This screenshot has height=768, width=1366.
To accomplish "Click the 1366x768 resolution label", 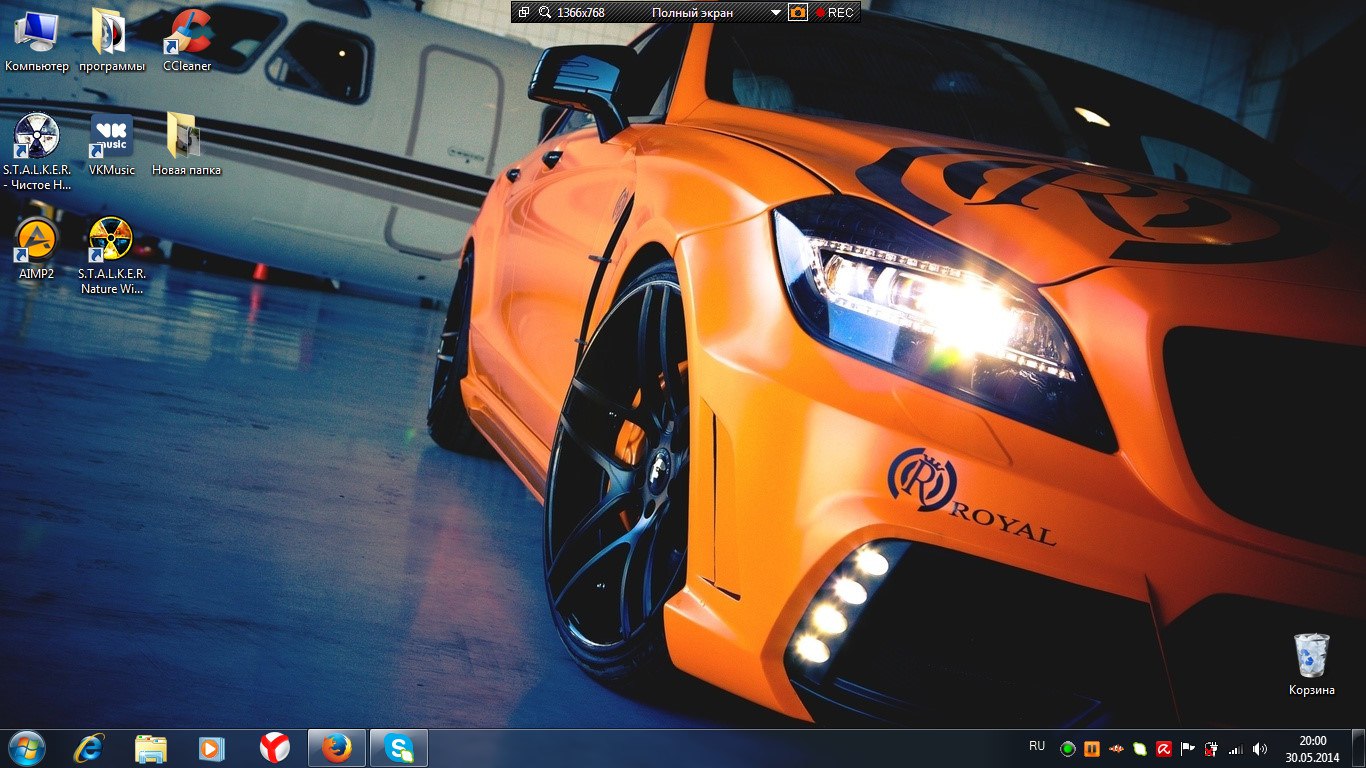I will point(581,13).
